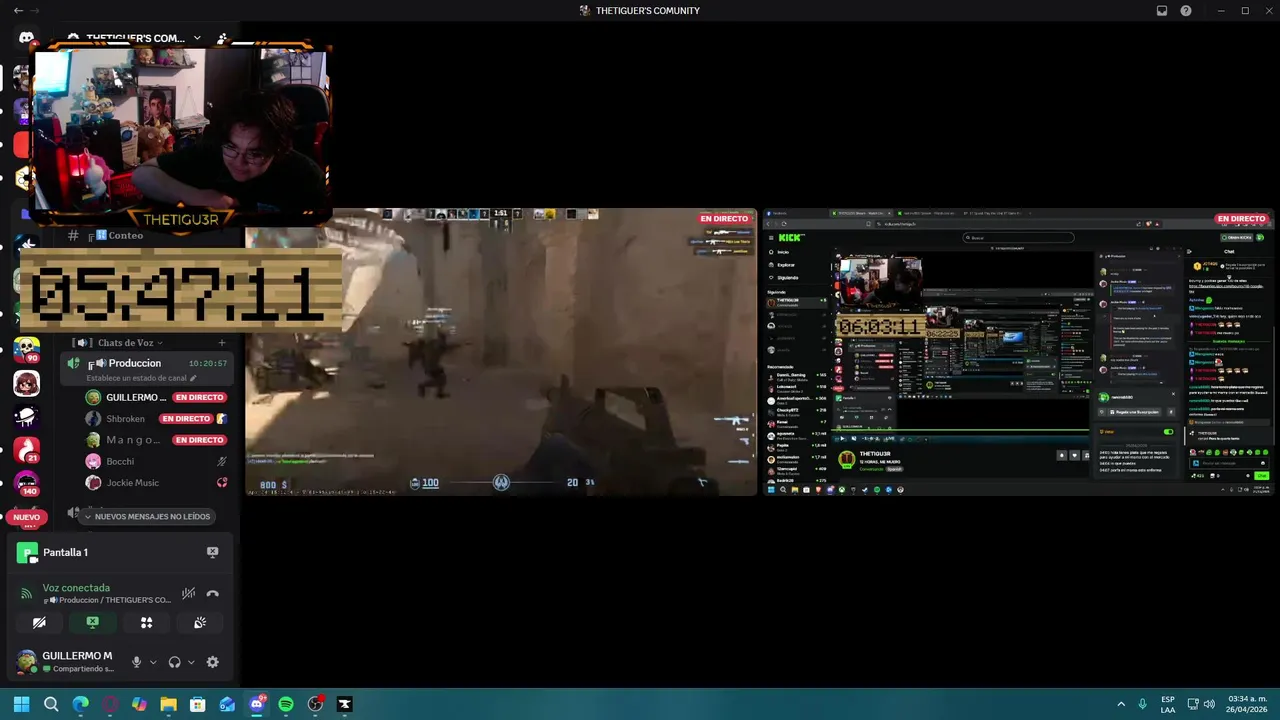
Task: Open Windows Start menu
Action: pyautogui.click(x=21, y=704)
